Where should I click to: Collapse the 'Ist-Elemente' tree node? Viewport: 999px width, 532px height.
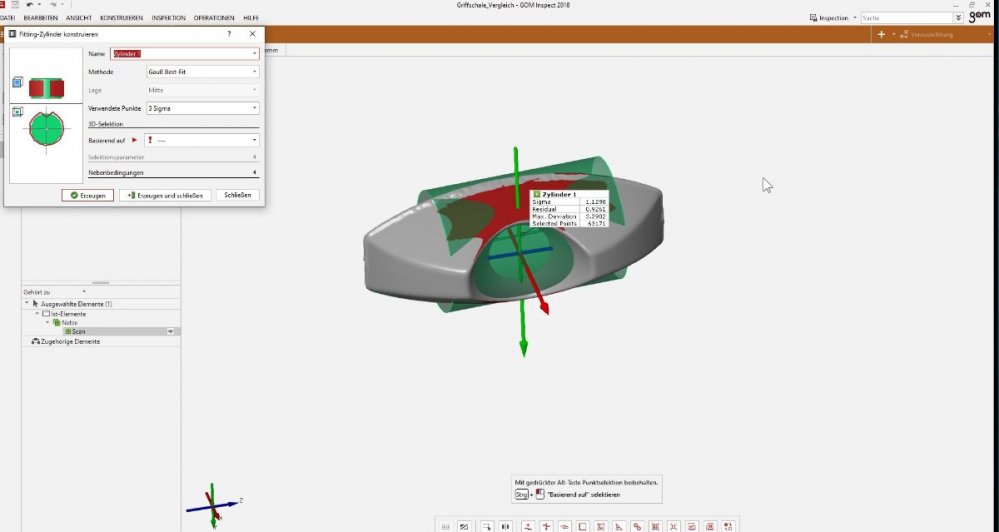point(37,313)
